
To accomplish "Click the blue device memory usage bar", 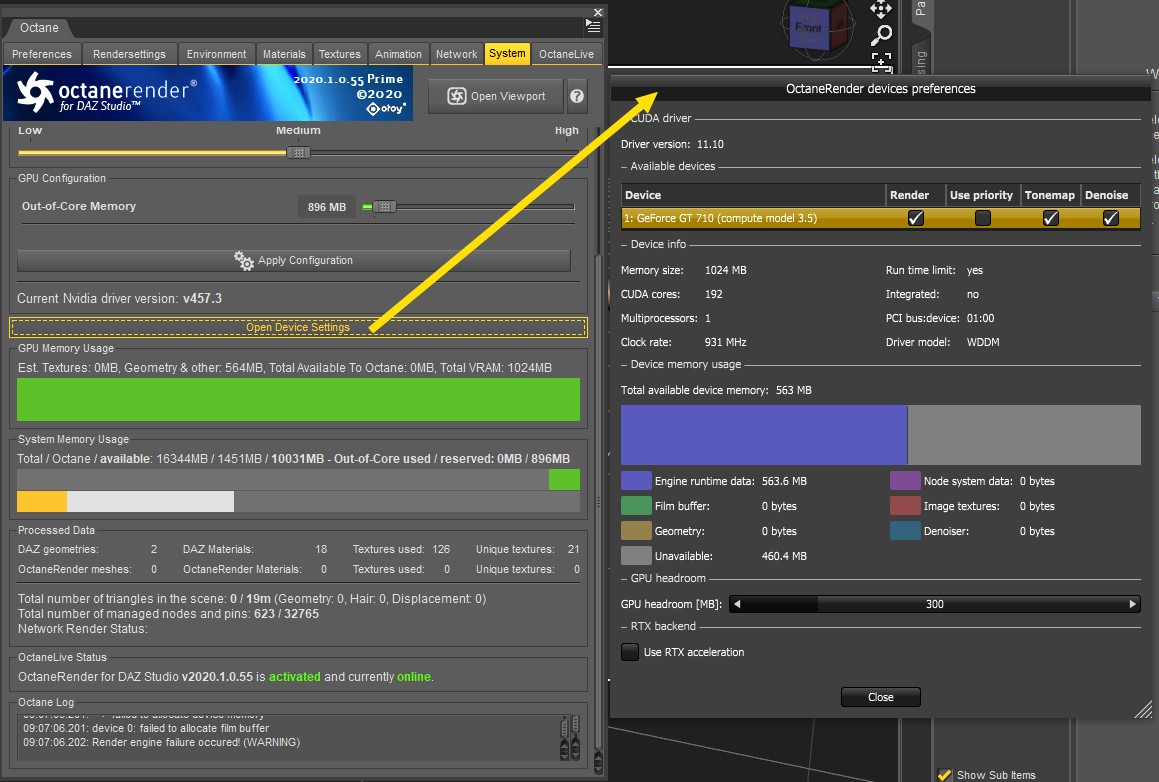I will 764,435.
